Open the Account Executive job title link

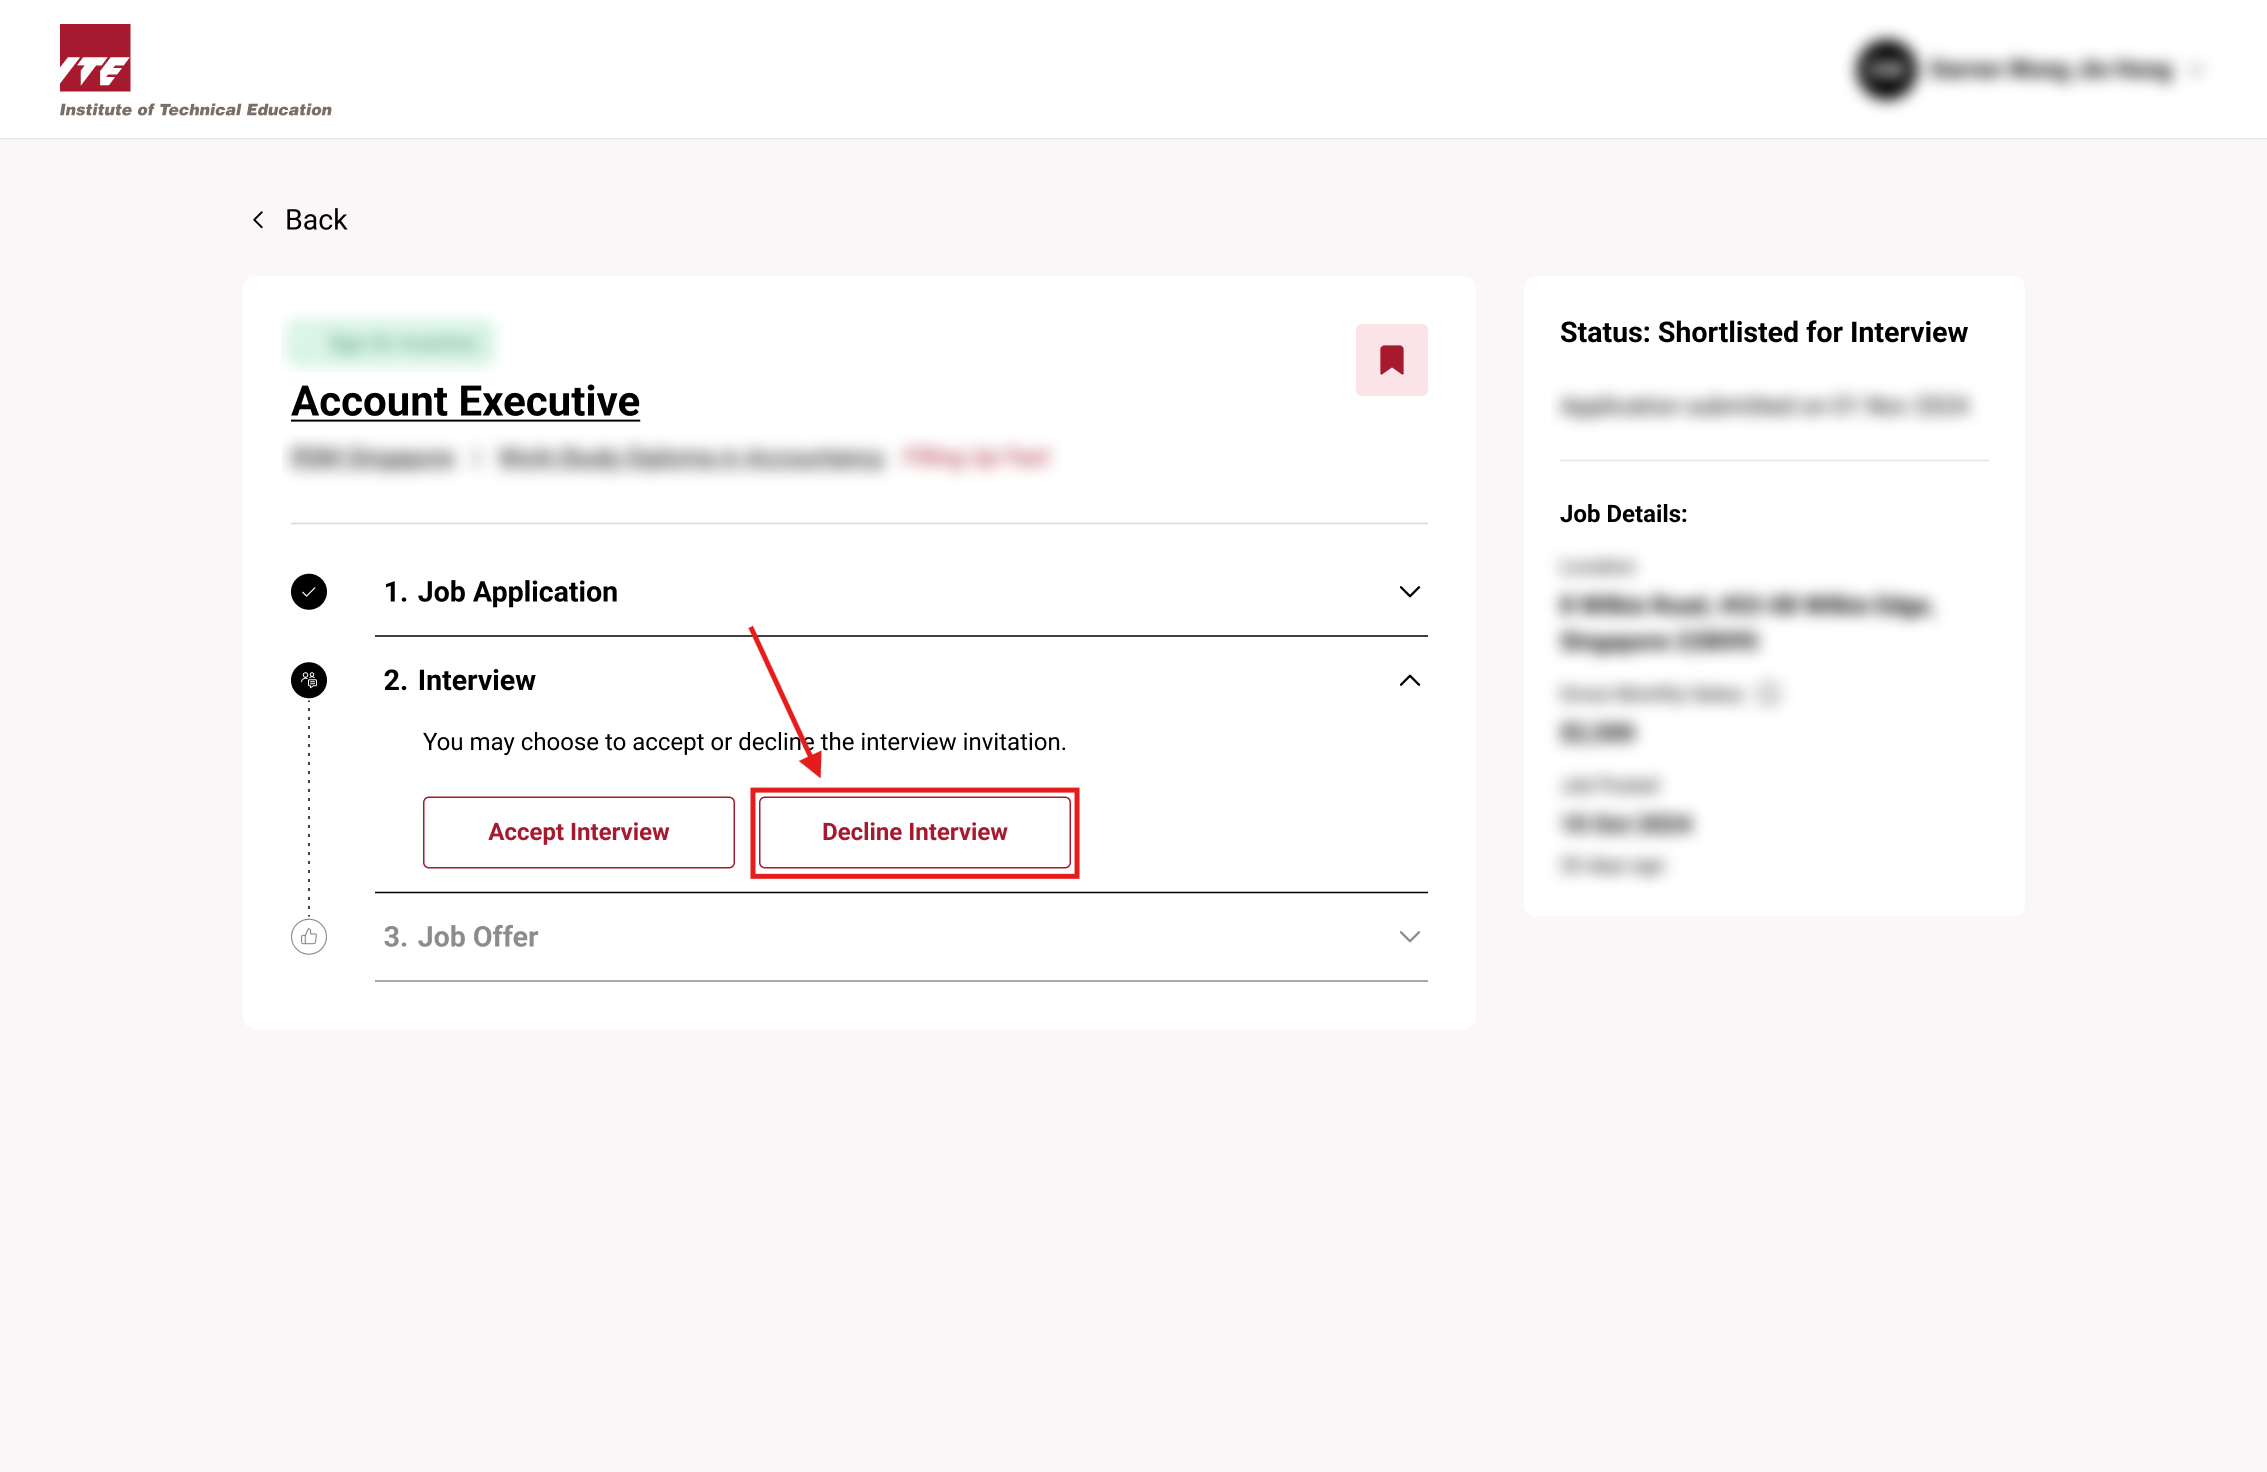click(466, 401)
